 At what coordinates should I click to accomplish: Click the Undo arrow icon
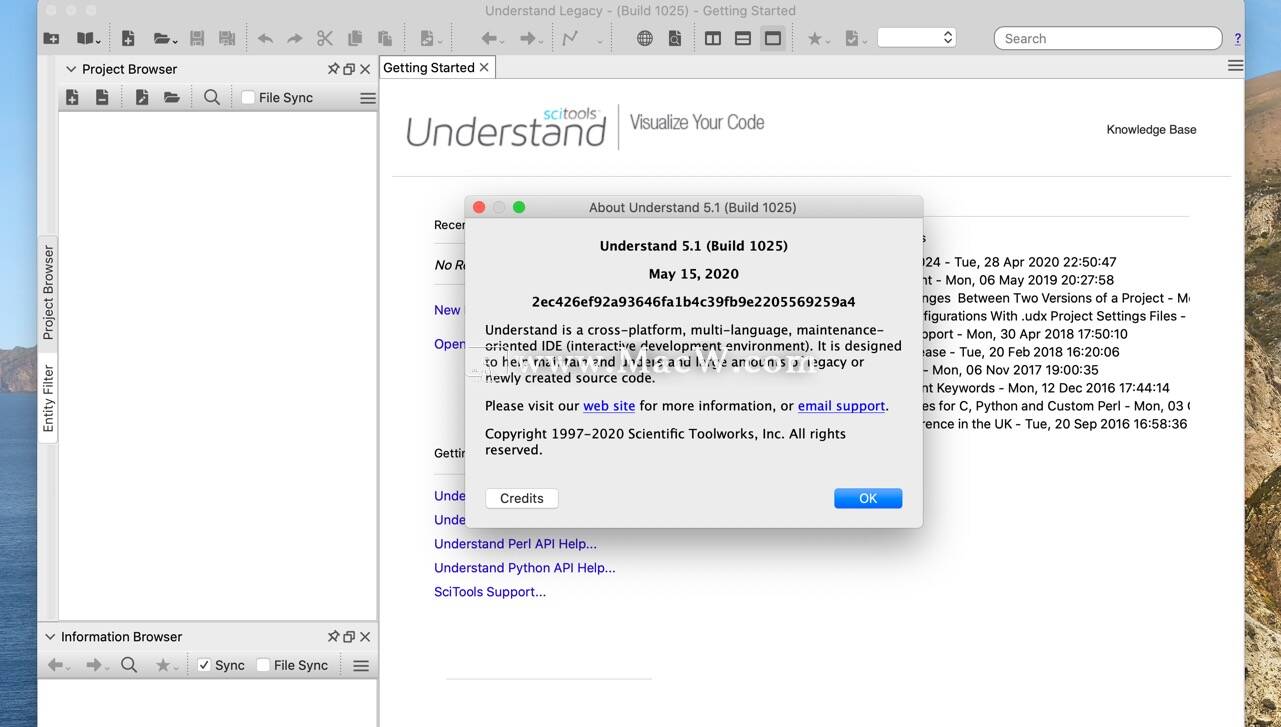(265, 38)
